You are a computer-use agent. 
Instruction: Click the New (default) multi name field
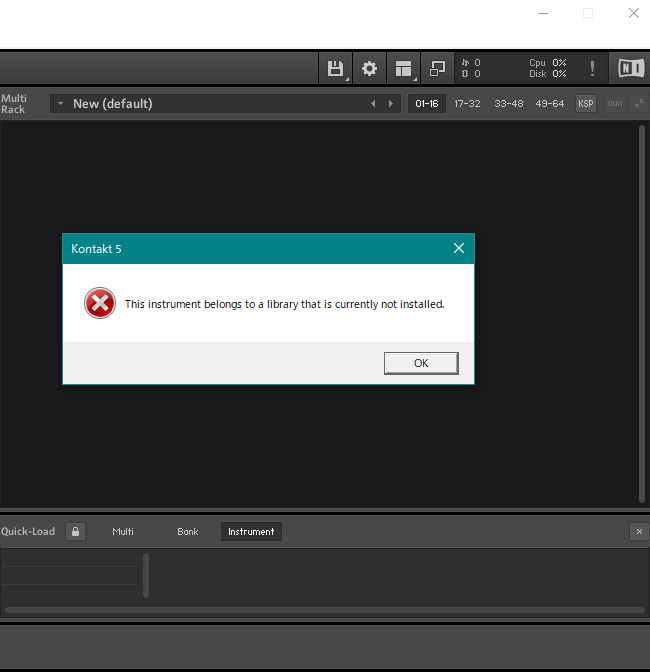(x=225, y=104)
